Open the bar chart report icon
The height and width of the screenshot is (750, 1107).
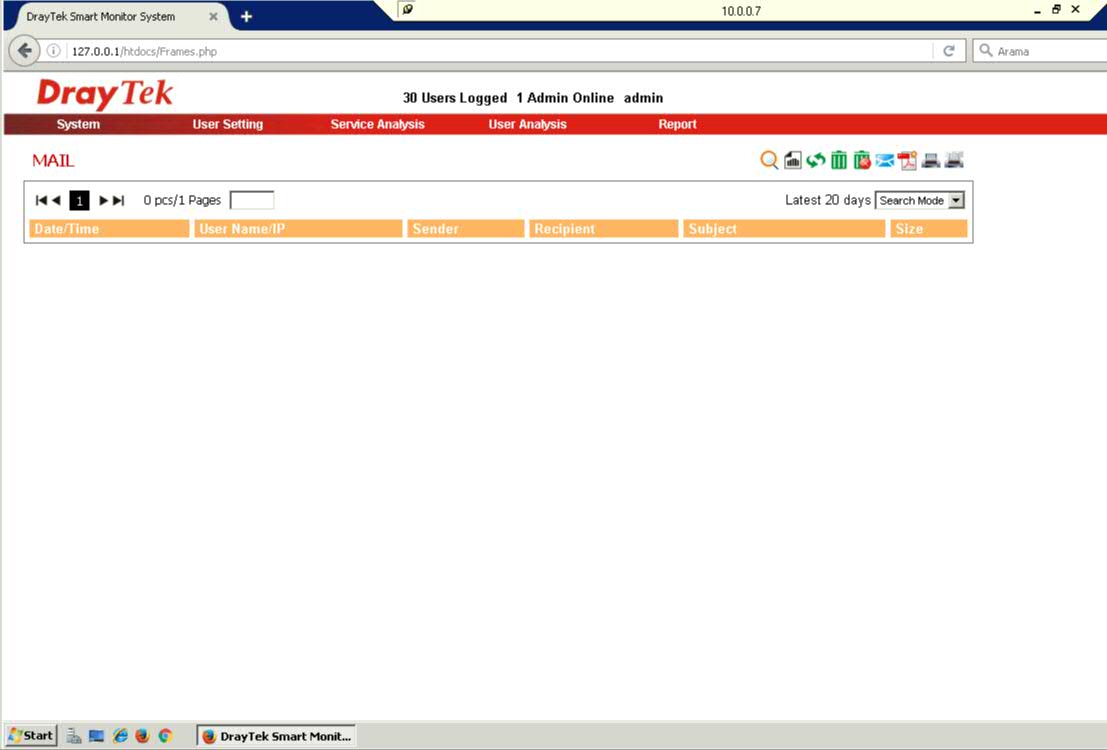[793, 160]
